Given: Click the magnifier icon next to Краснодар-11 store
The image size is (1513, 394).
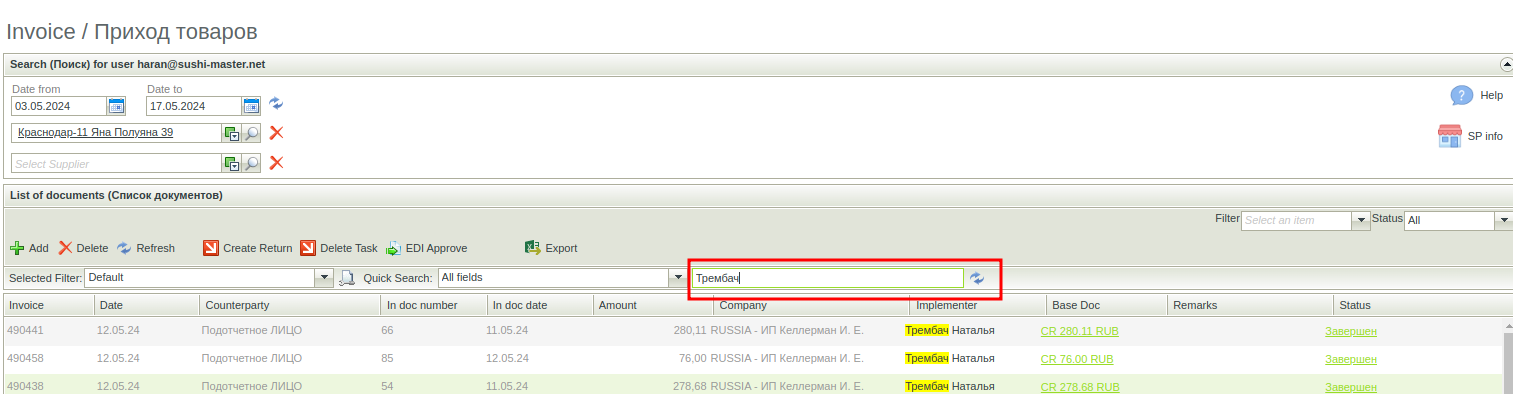Looking at the screenshot, I should 252,134.
